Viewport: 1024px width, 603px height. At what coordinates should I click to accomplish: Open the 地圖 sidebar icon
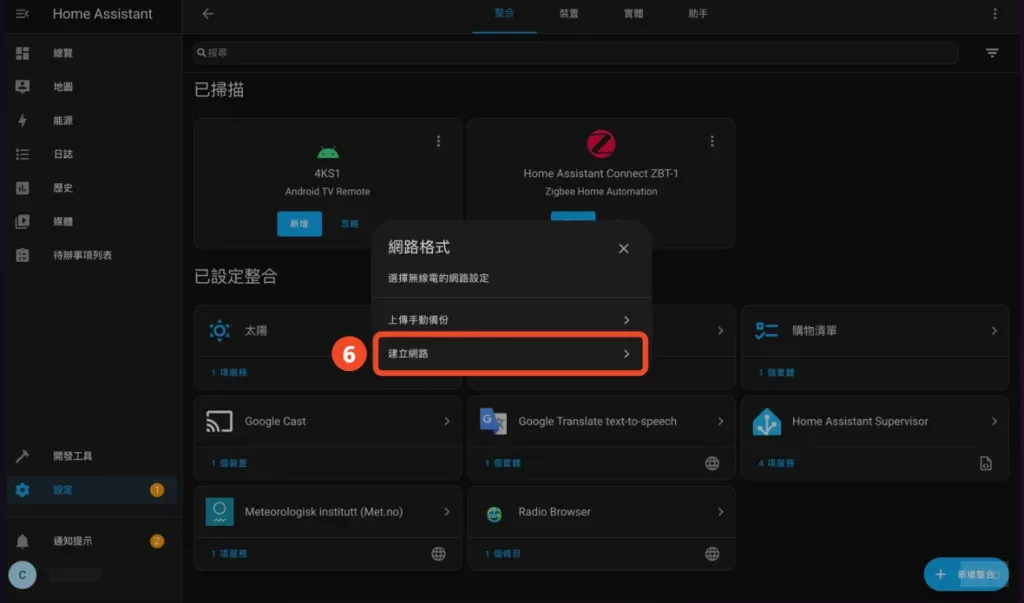(21, 86)
